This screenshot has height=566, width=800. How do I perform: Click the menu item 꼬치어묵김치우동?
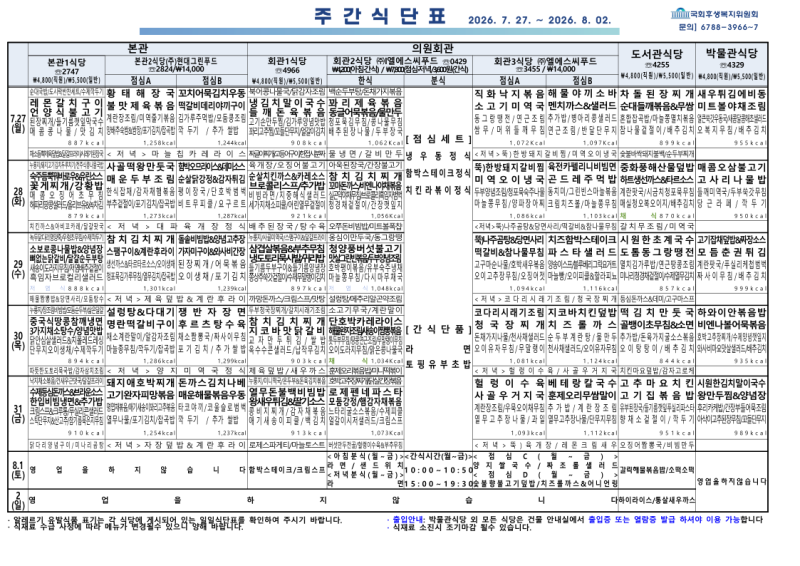click(212, 94)
